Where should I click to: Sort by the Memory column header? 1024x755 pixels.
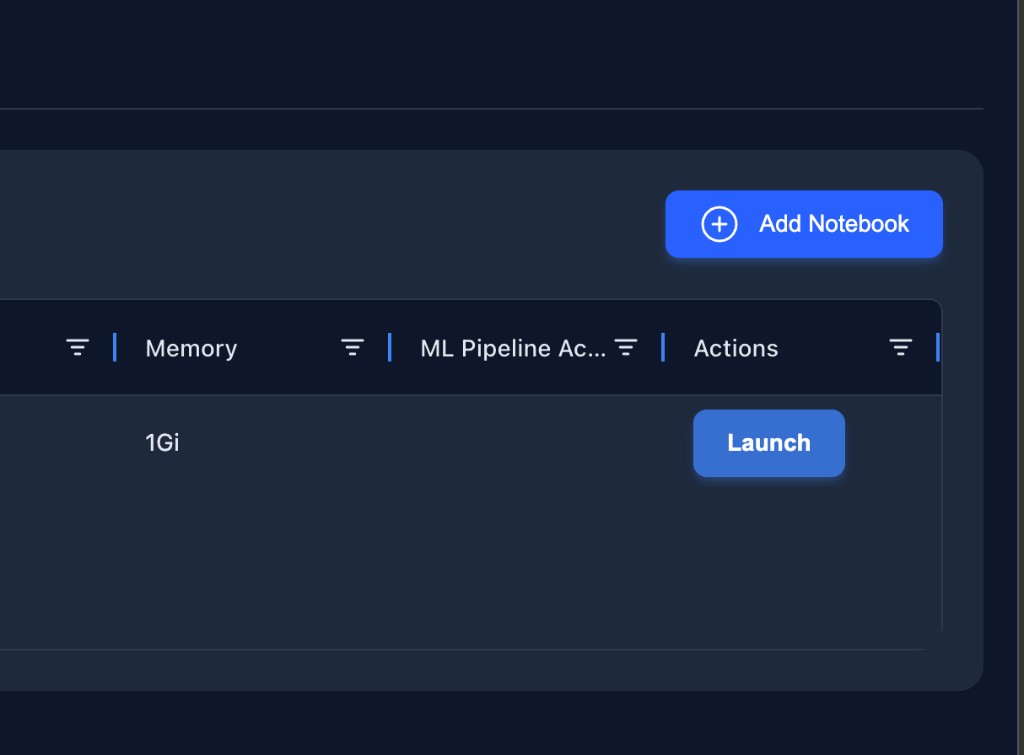(x=191, y=348)
